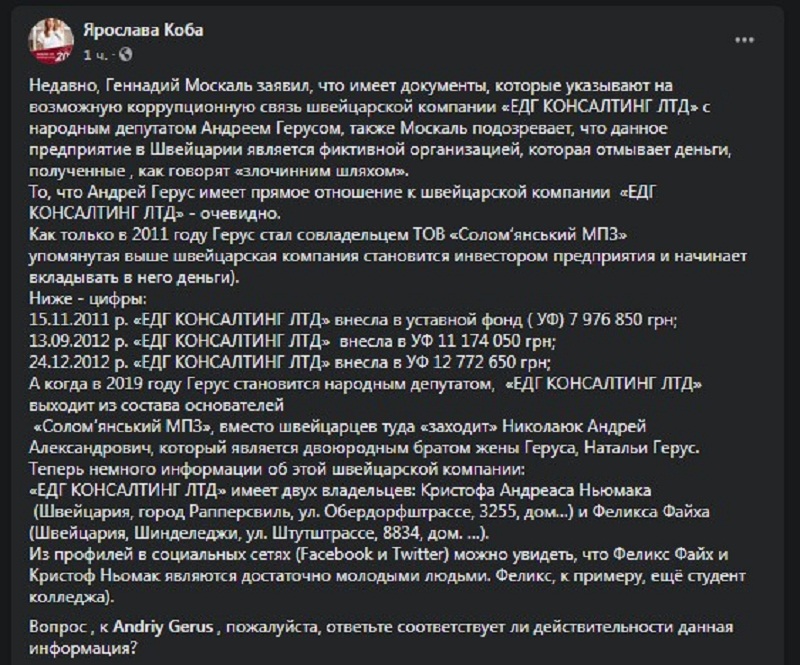Open Ярослава Коба's profile picture

coord(49,40)
